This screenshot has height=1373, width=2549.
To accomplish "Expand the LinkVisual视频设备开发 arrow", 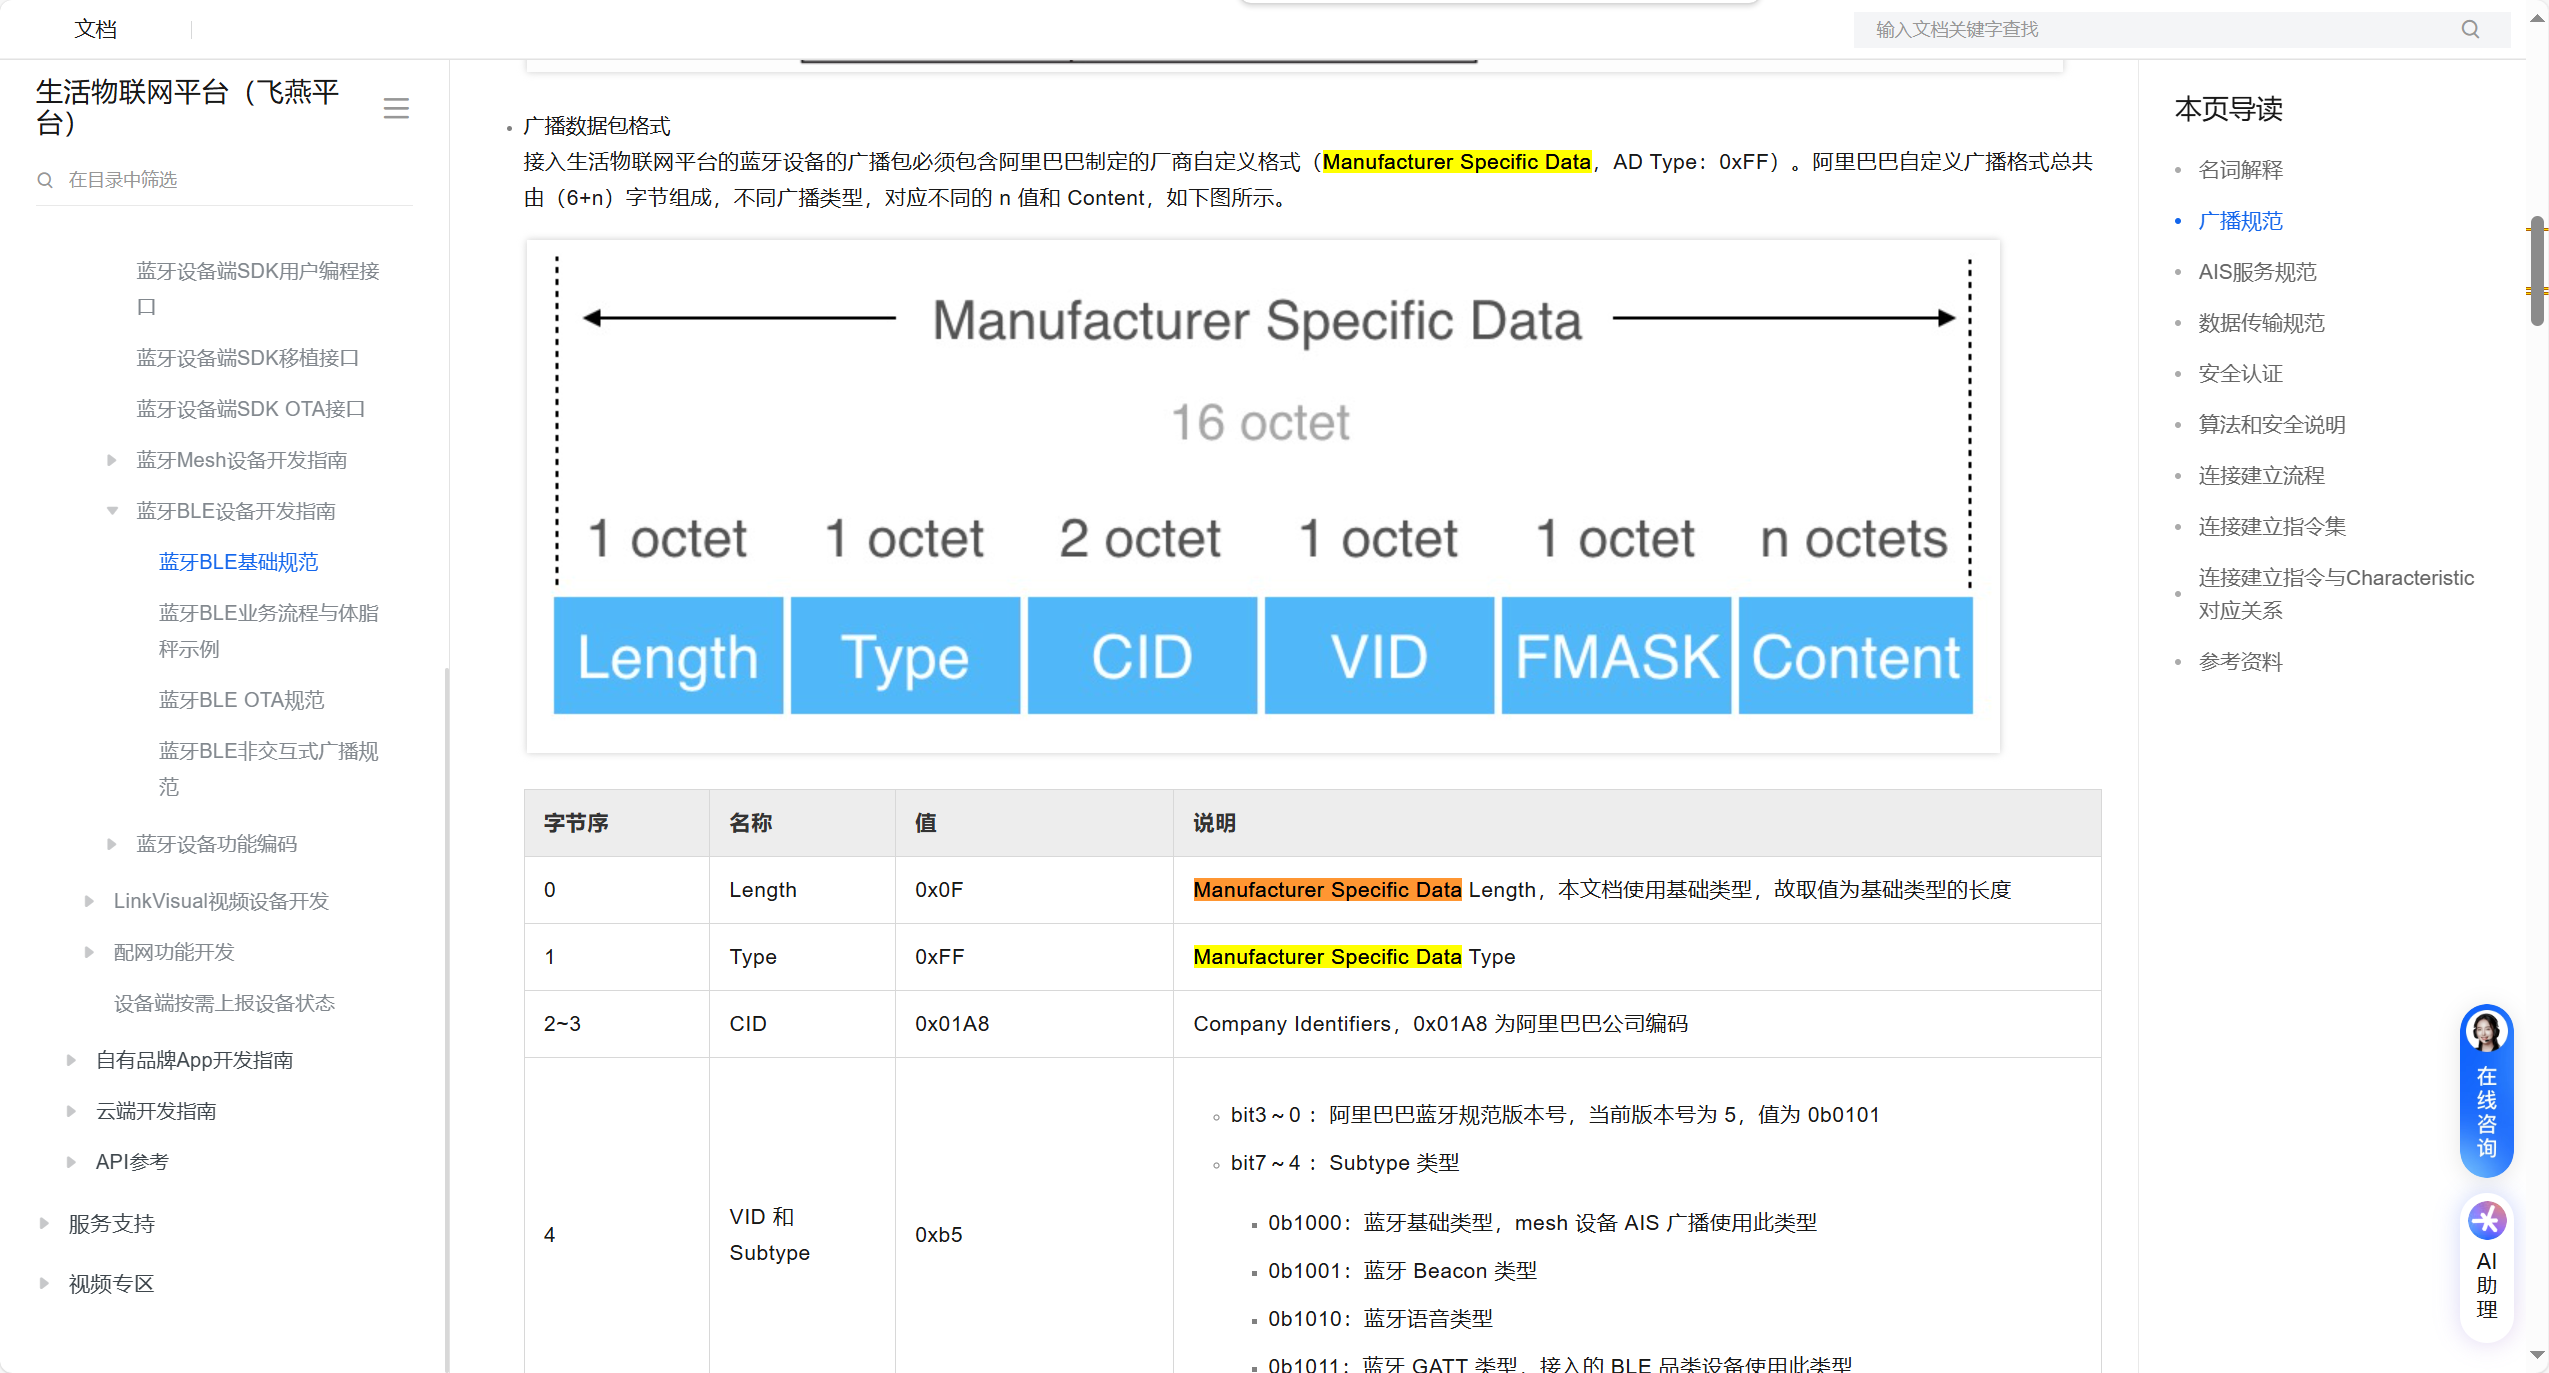I will coord(89,901).
